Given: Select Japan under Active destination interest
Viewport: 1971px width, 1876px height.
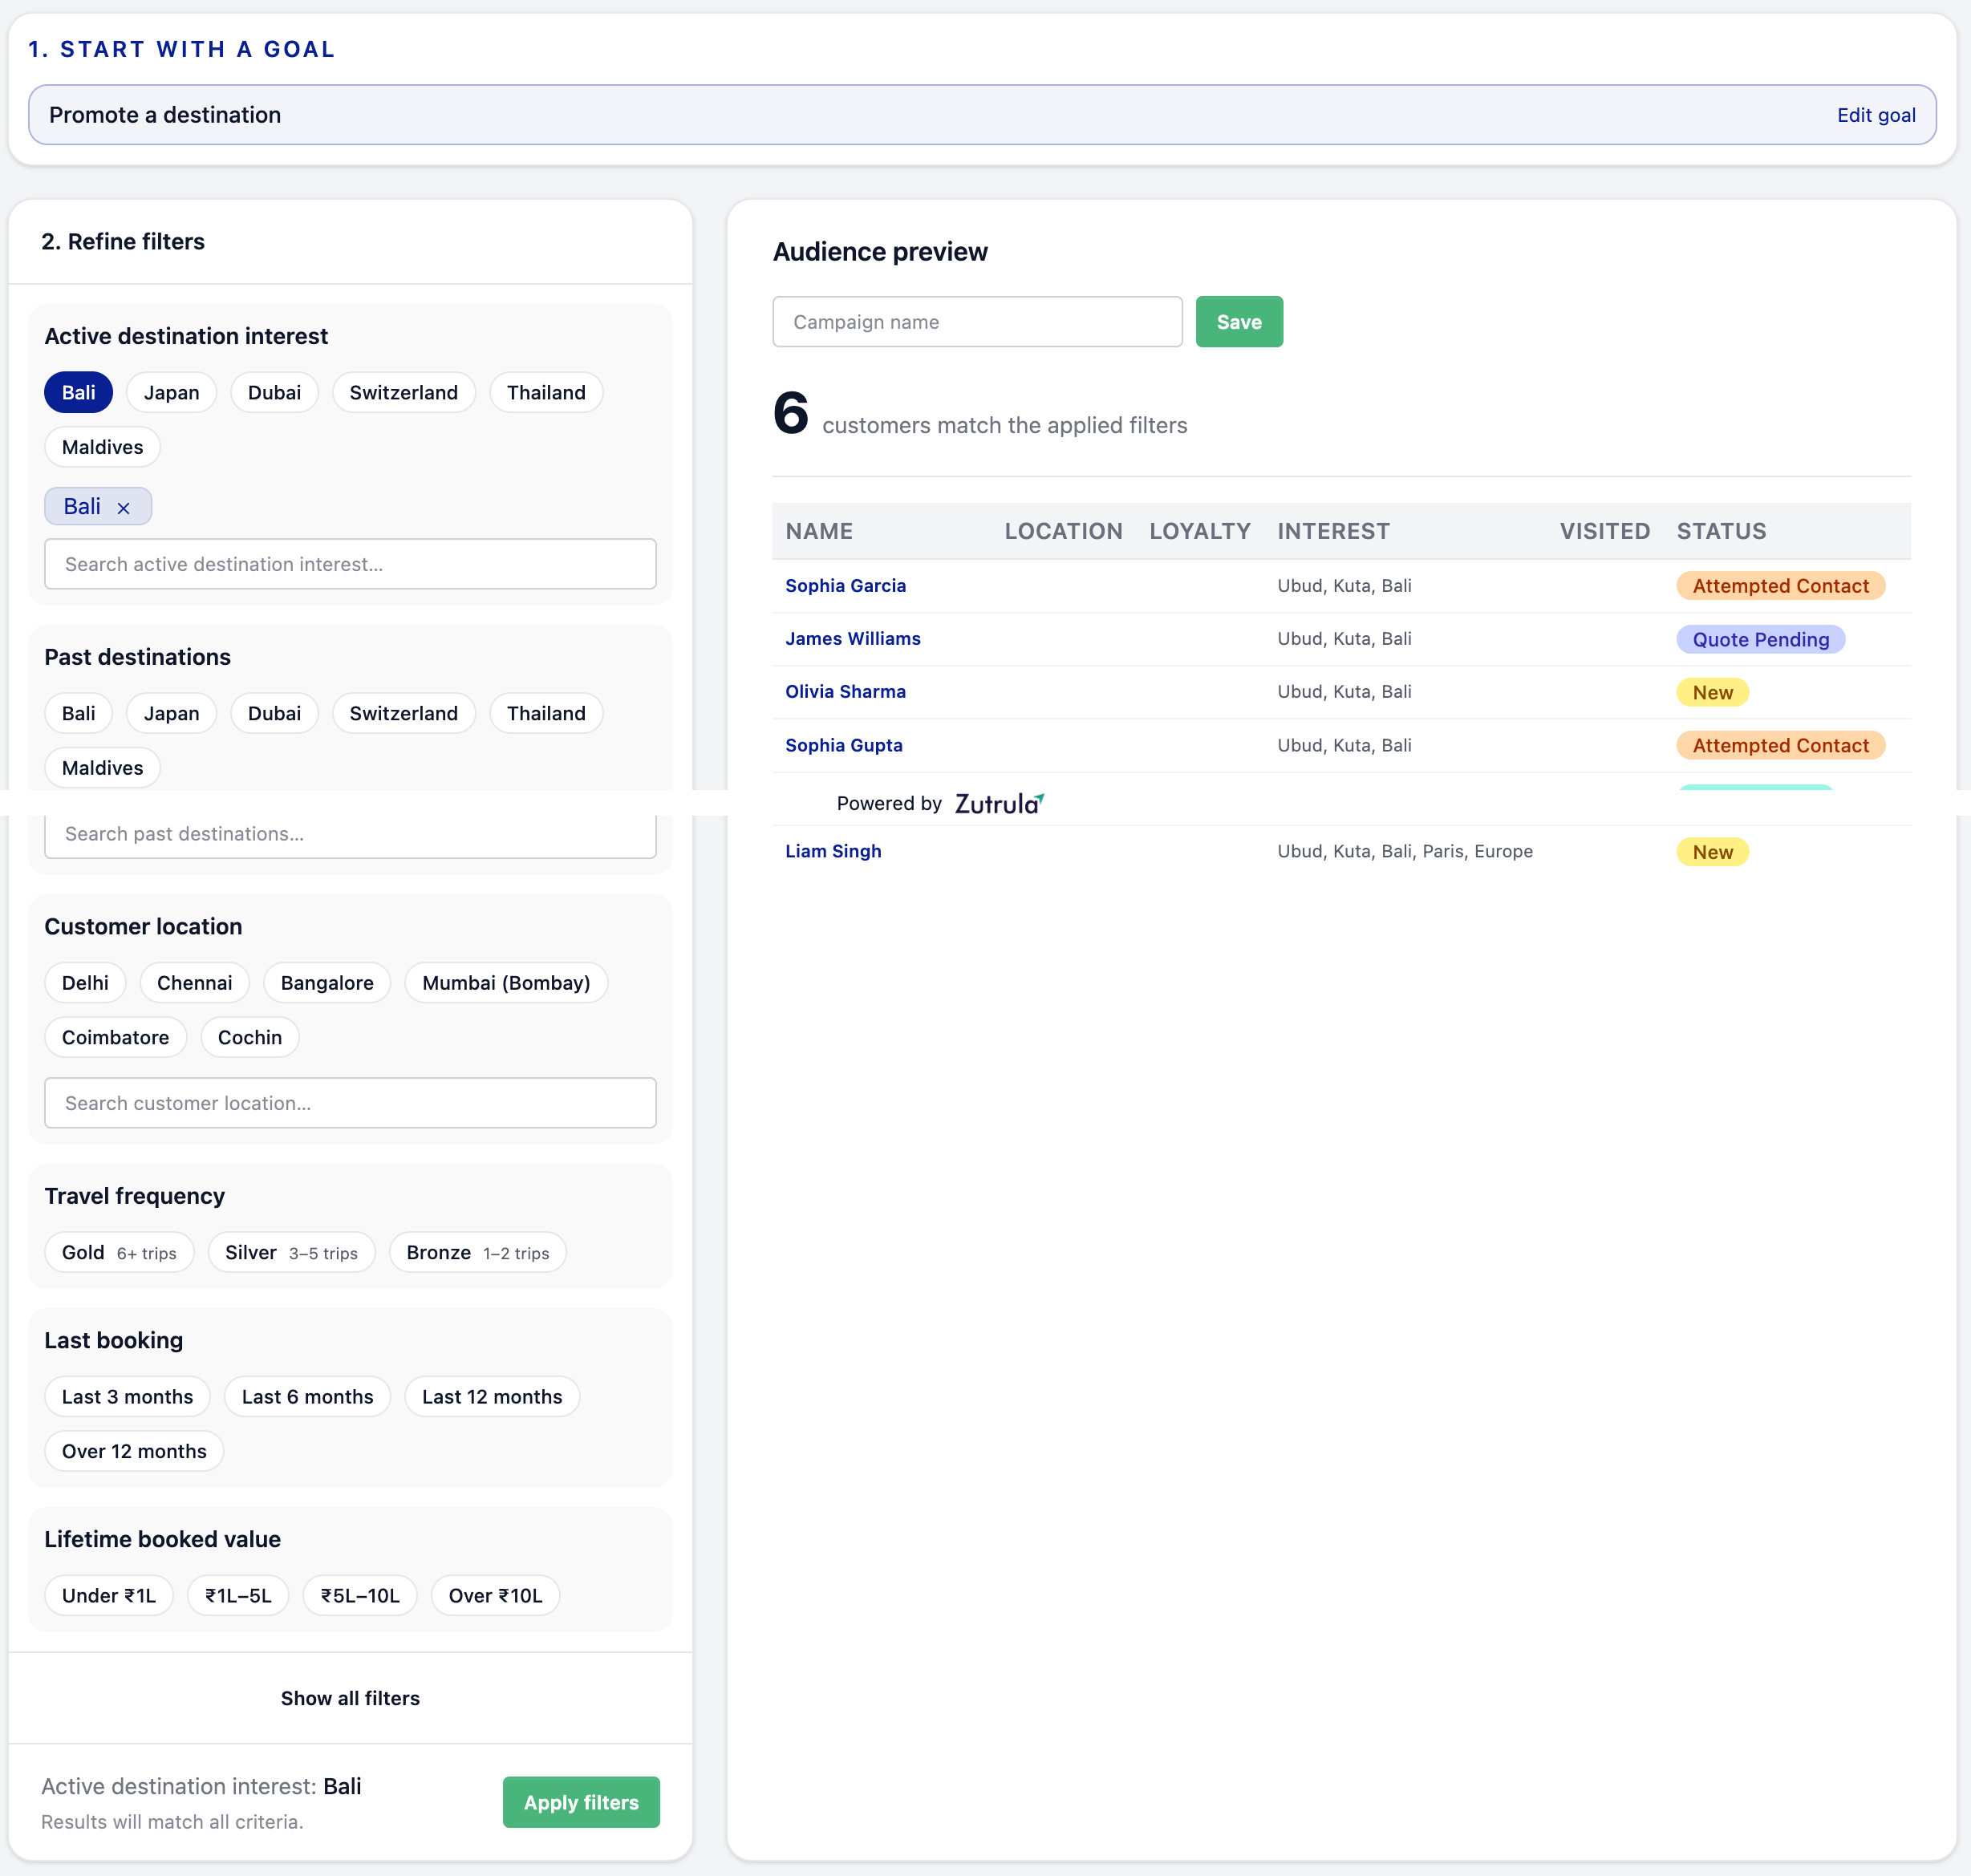Looking at the screenshot, I should [x=171, y=392].
